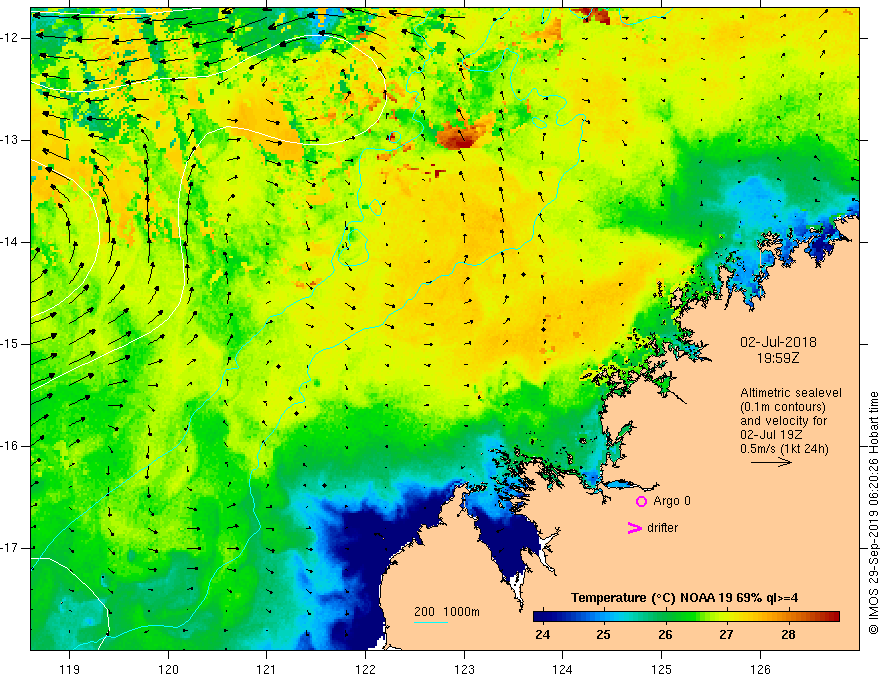Click the latitude -14 axis label

click(x=11, y=242)
